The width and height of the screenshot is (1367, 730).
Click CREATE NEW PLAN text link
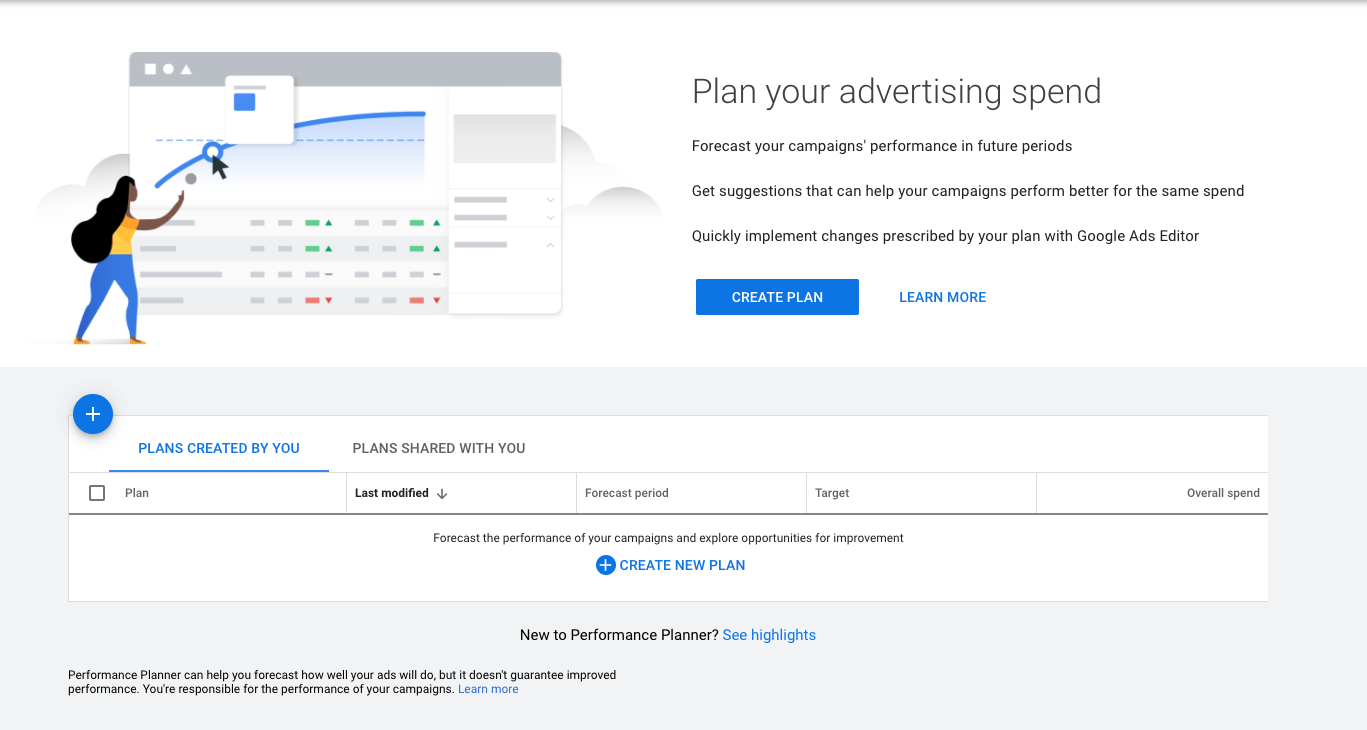click(x=682, y=565)
